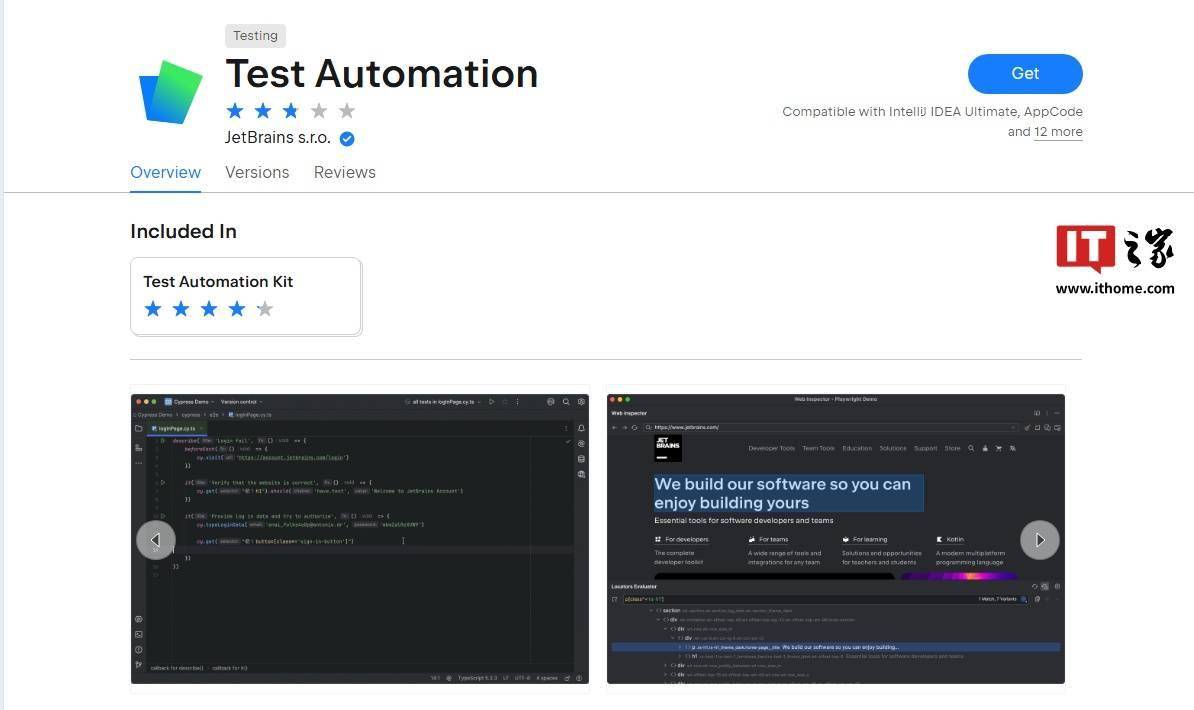This screenshot has width=1194, height=710.
Task: Click 'Compatible with IntelliJ IDEA Ultimate, AppCode' text
Action: click(x=932, y=111)
